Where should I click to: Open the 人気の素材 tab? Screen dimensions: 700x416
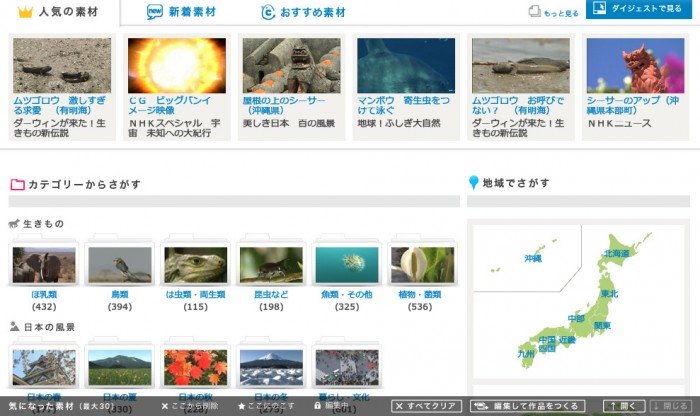tap(60, 12)
